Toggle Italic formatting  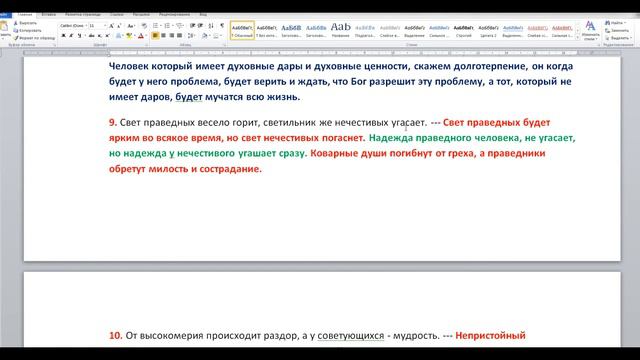point(71,36)
